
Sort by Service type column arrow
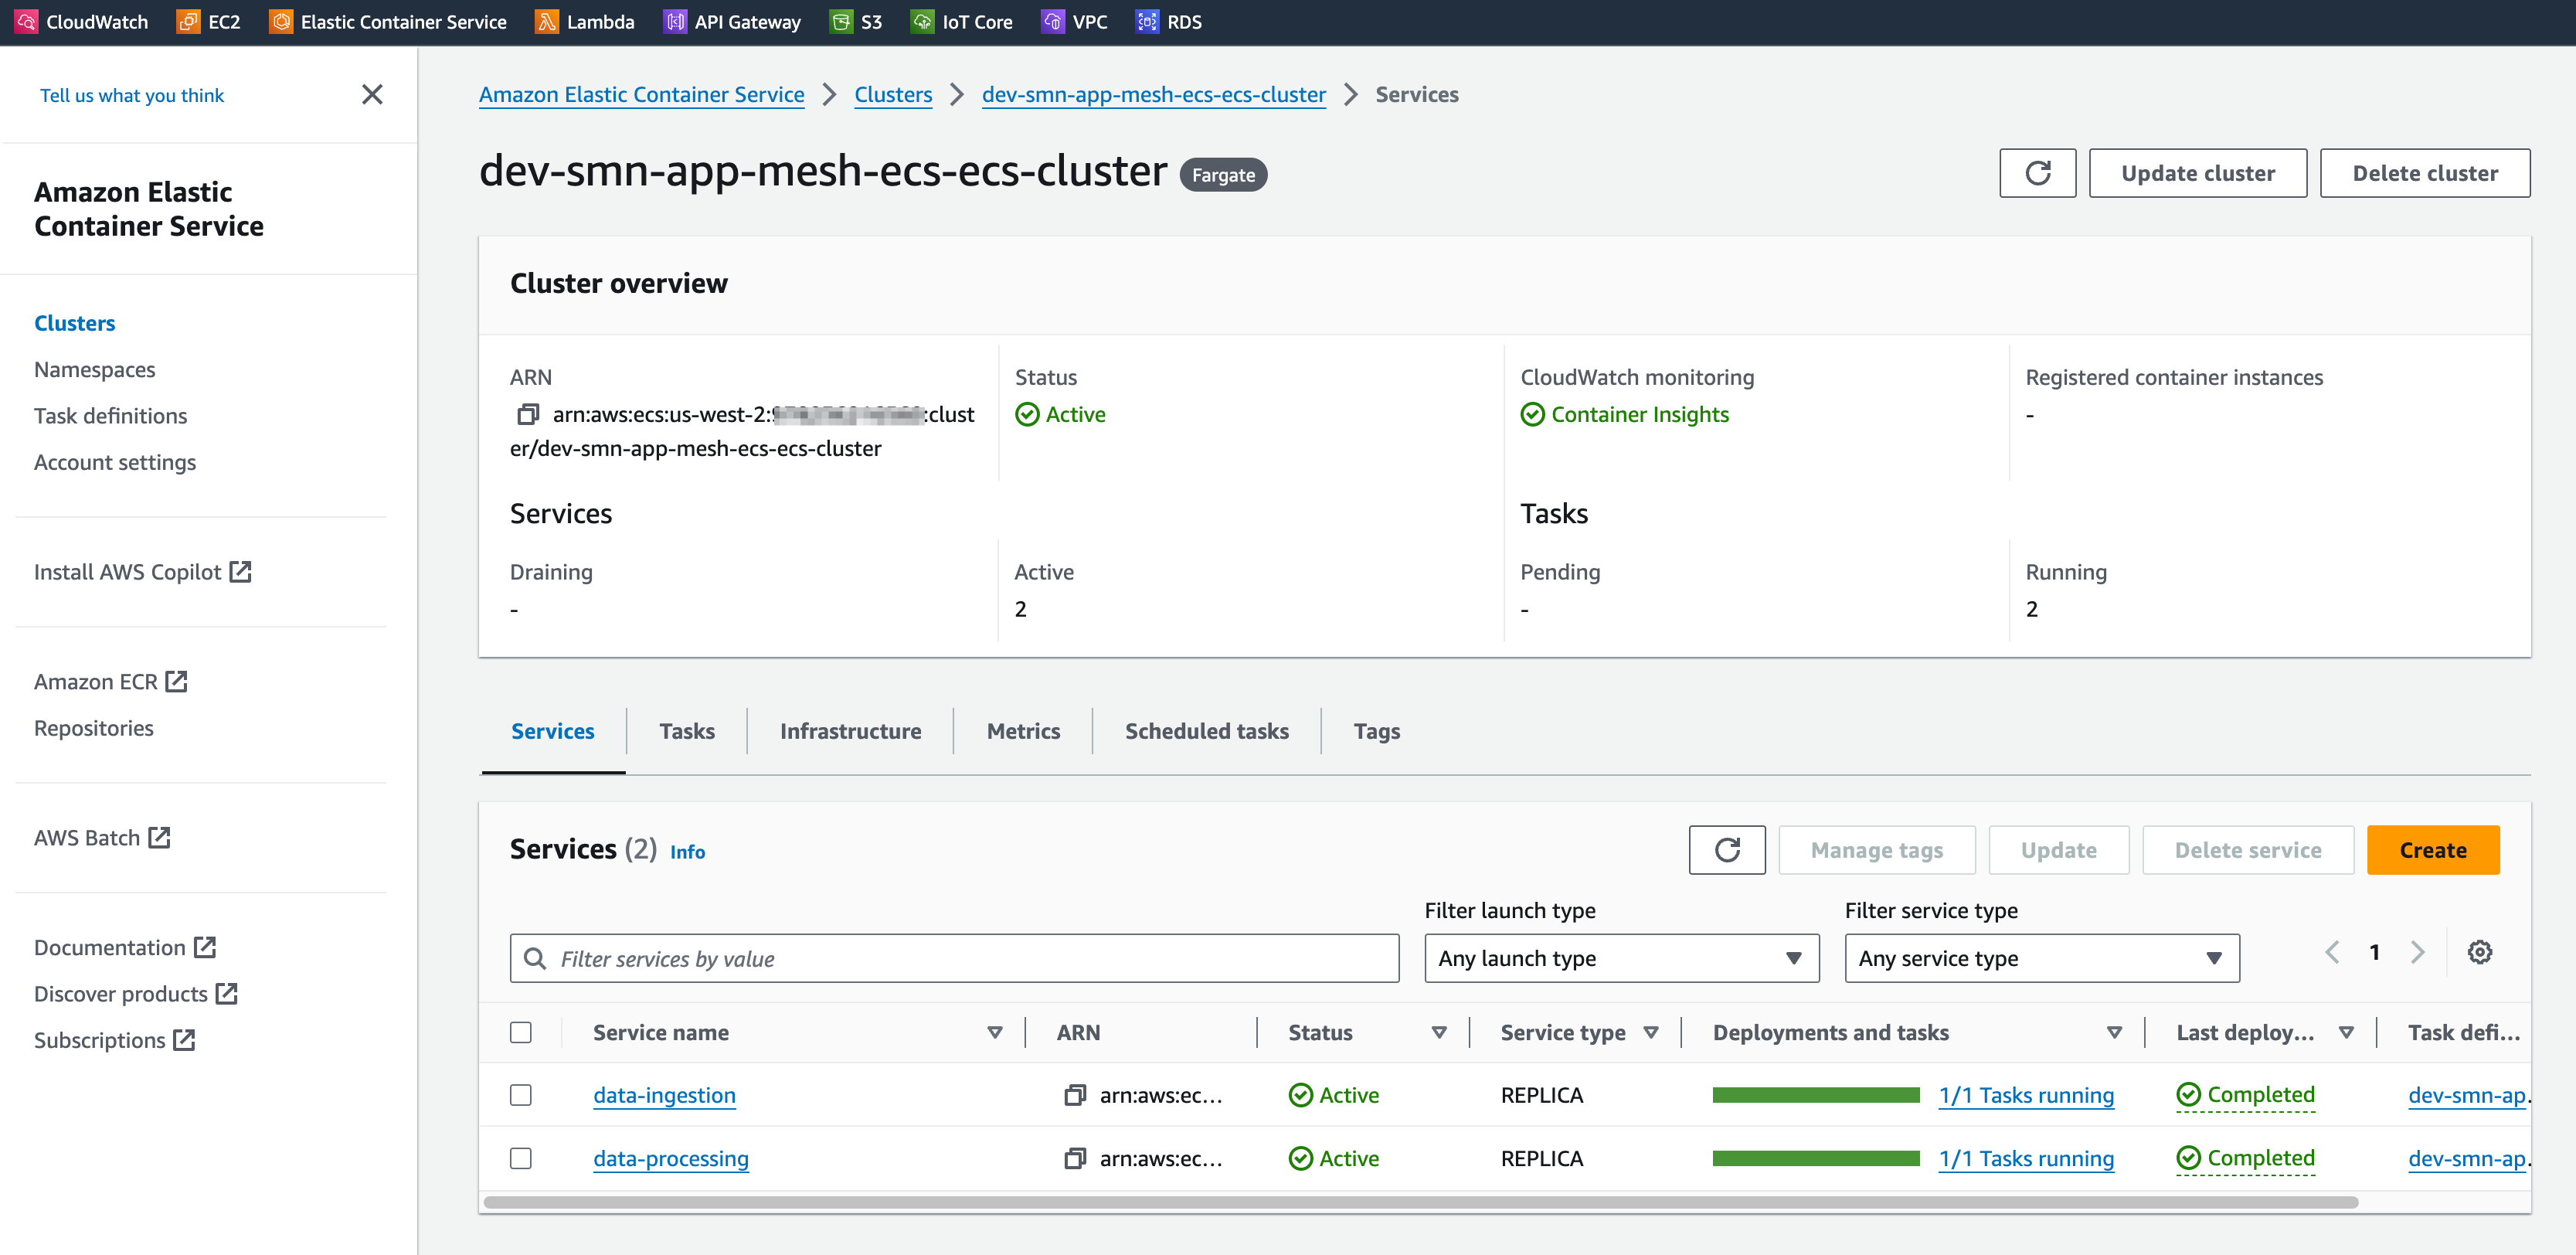[x=1651, y=1032]
